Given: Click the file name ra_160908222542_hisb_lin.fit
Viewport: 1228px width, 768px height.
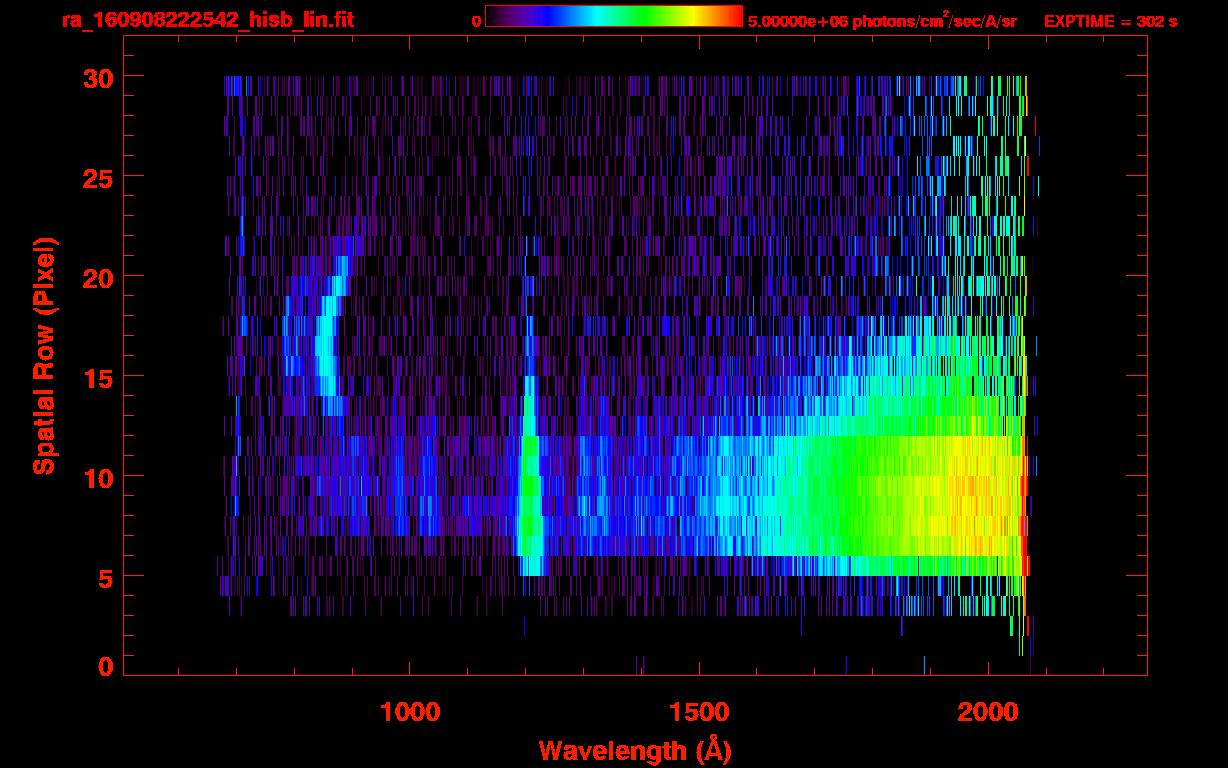Looking at the screenshot, I should [x=207, y=20].
